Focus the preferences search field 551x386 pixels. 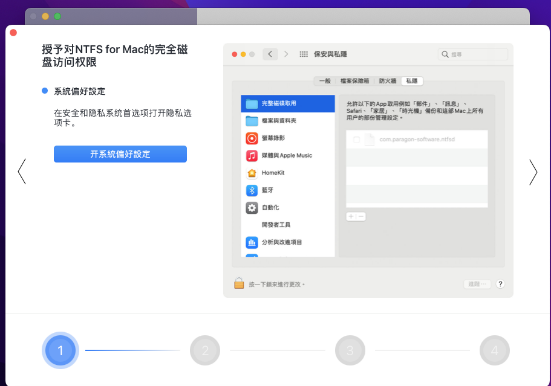tap(473, 54)
